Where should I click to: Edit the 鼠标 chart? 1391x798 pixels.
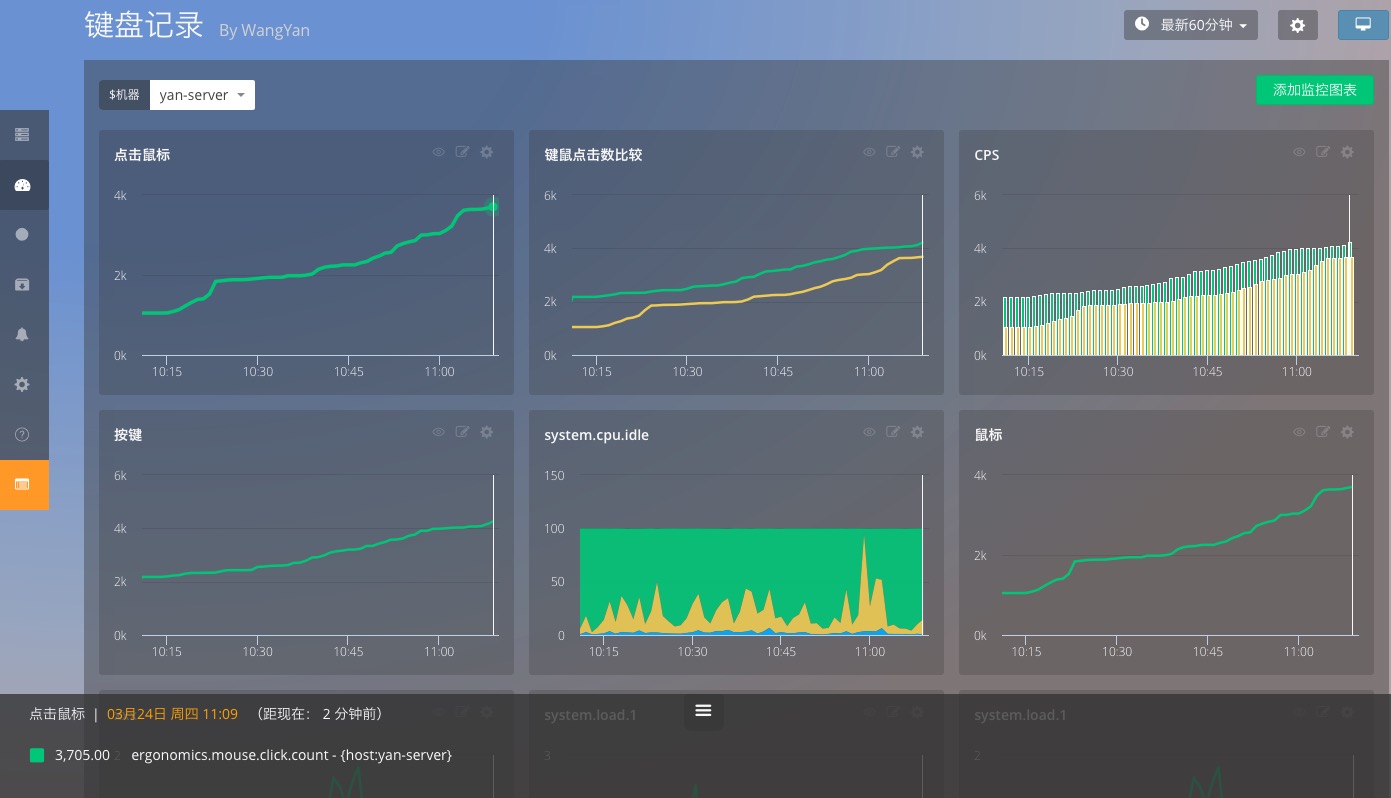click(x=1322, y=432)
